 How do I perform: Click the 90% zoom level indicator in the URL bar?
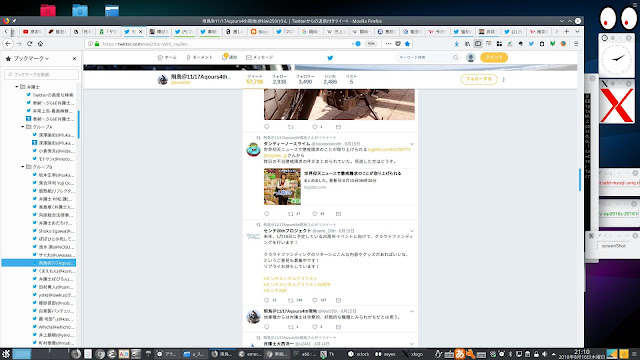(x=371, y=44)
